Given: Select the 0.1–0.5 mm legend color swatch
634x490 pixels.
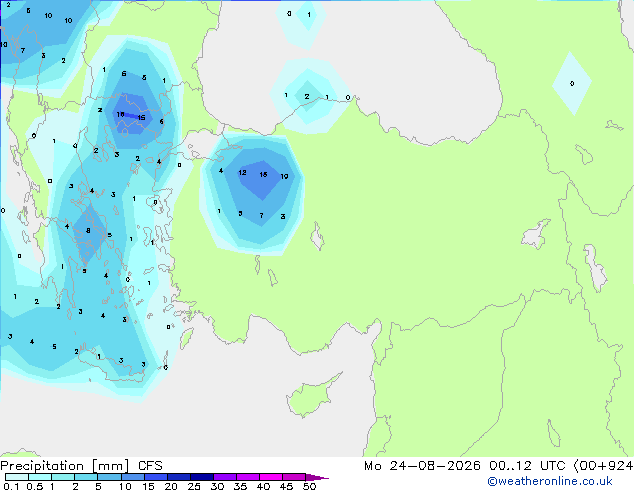Looking at the screenshot, I should 17,477.
